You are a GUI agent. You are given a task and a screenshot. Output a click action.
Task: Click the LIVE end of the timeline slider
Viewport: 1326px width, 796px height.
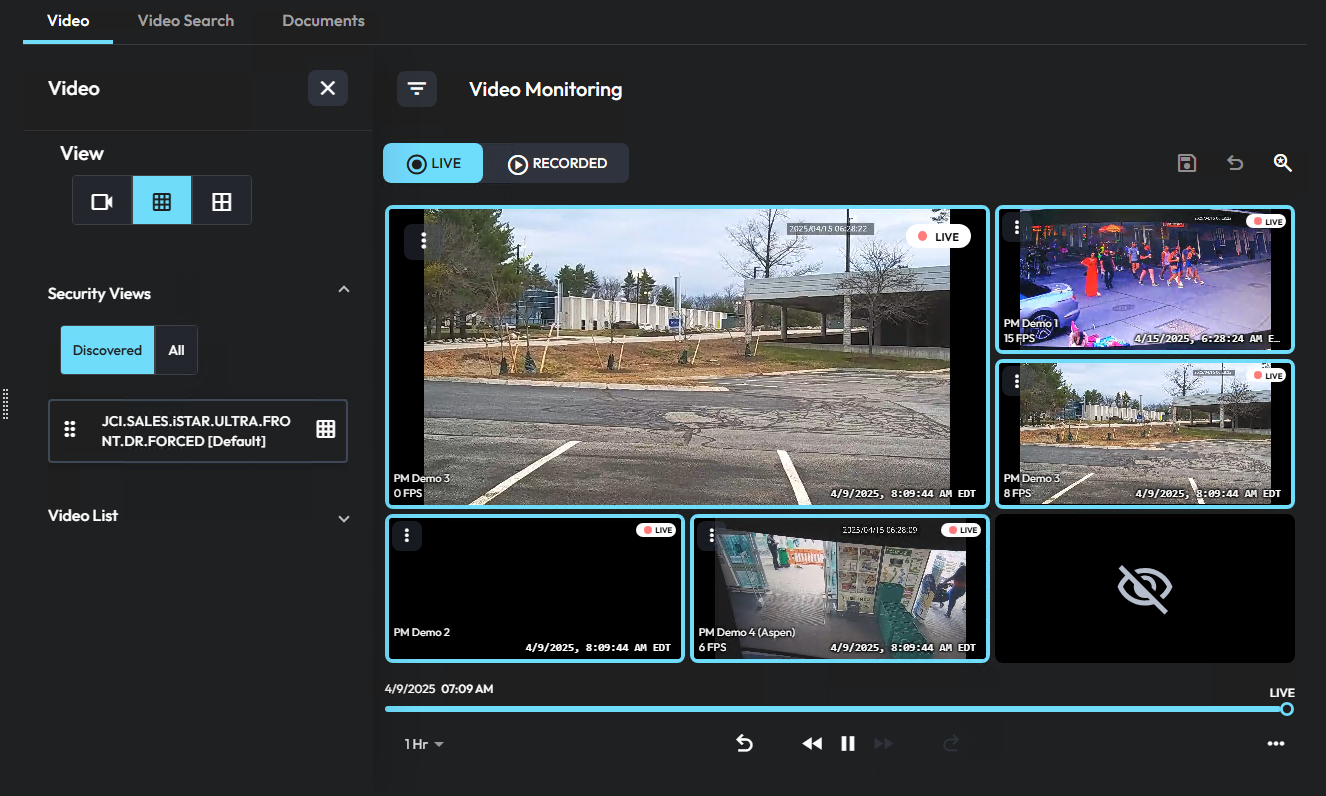pyautogui.click(x=1287, y=708)
